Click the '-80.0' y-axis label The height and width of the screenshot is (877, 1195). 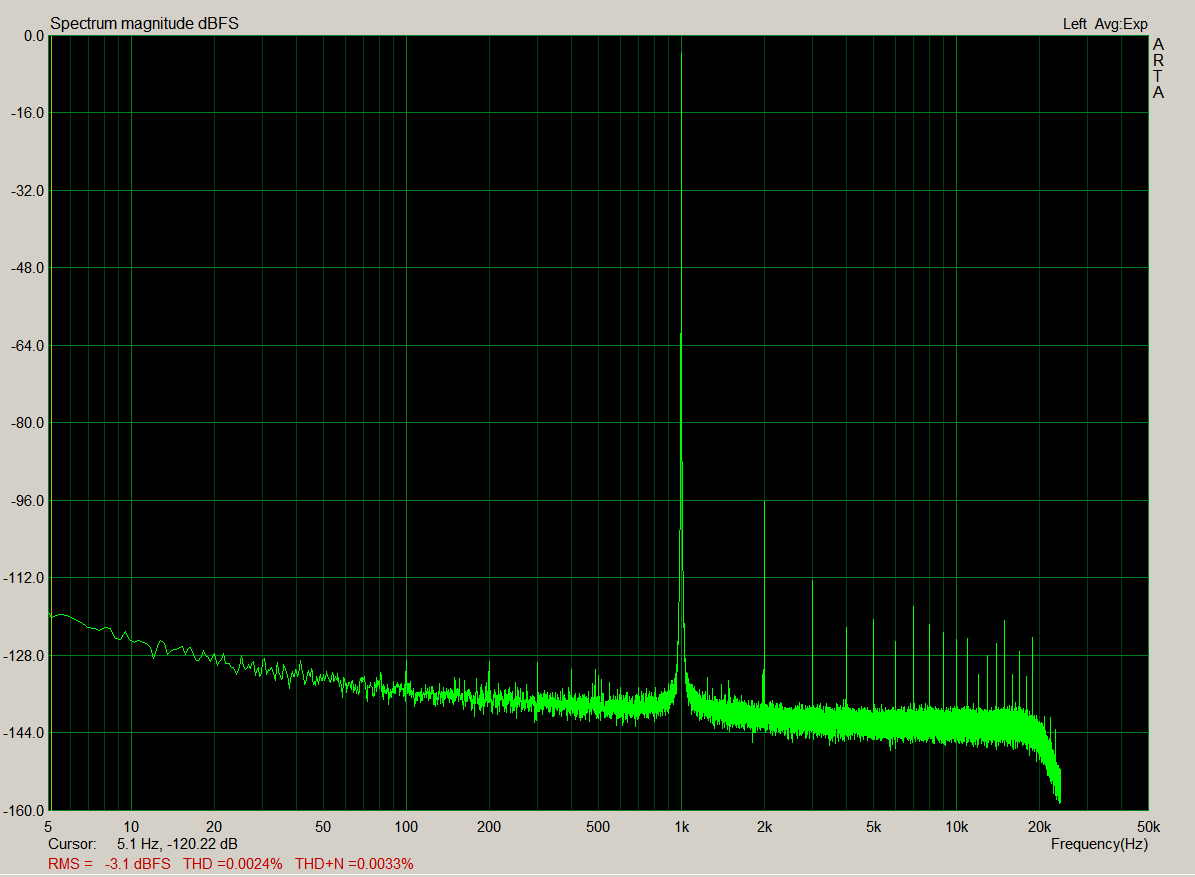(27, 423)
